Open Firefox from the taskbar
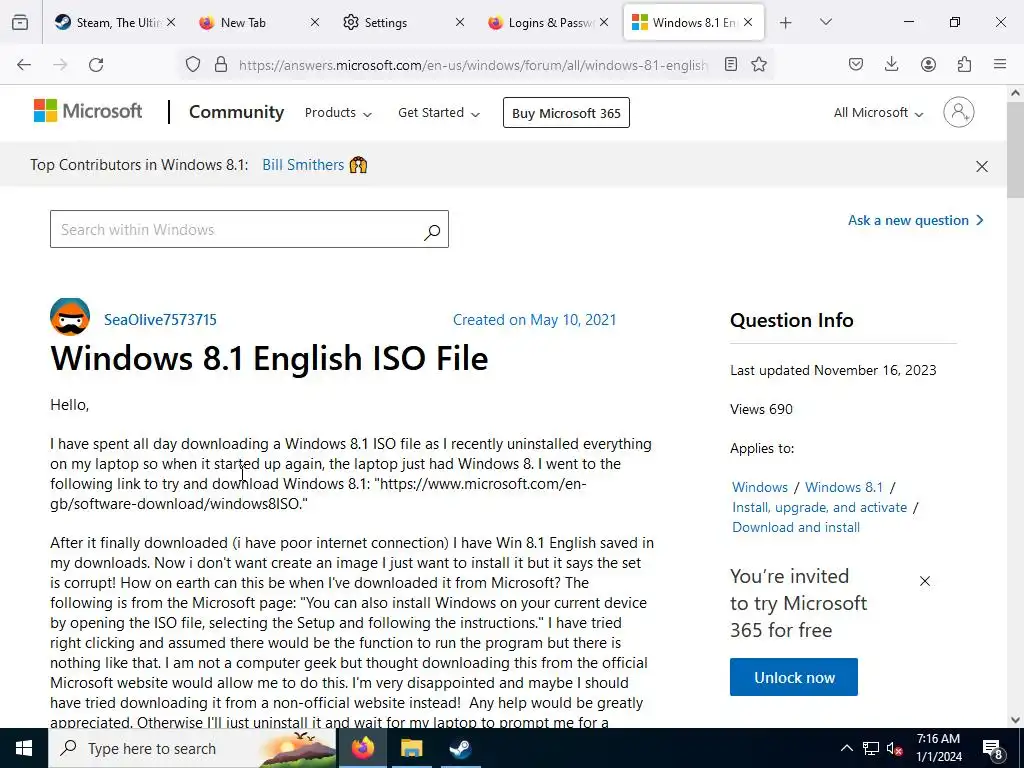 point(362,748)
